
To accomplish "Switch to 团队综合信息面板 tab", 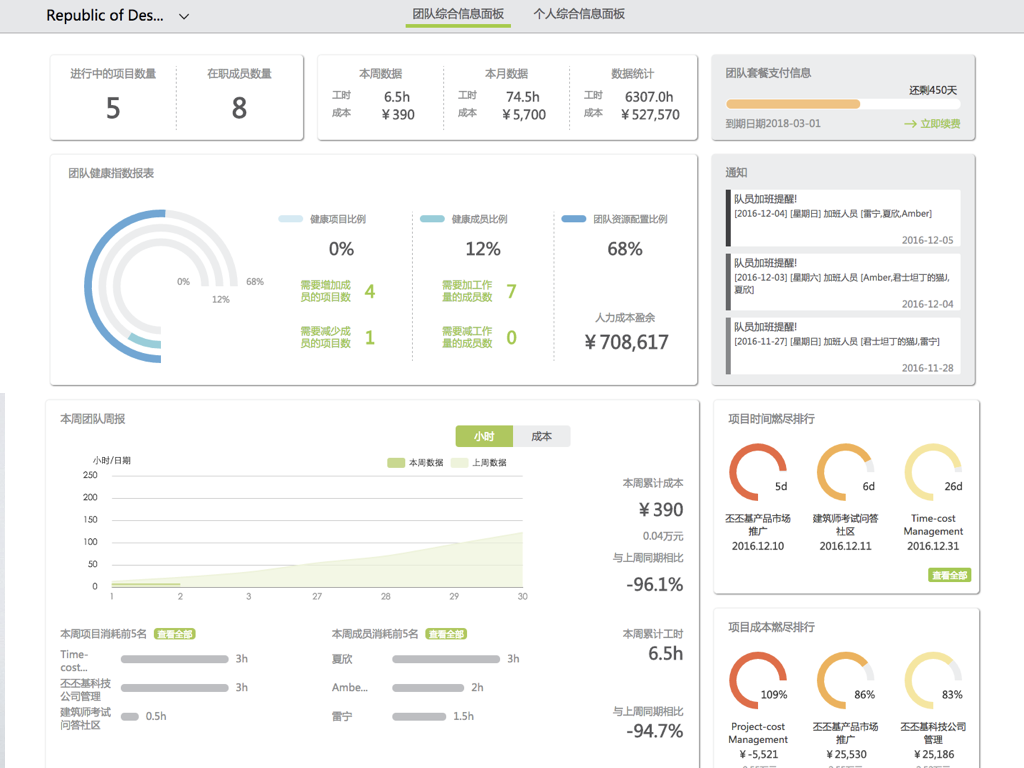I will tap(458, 15).
